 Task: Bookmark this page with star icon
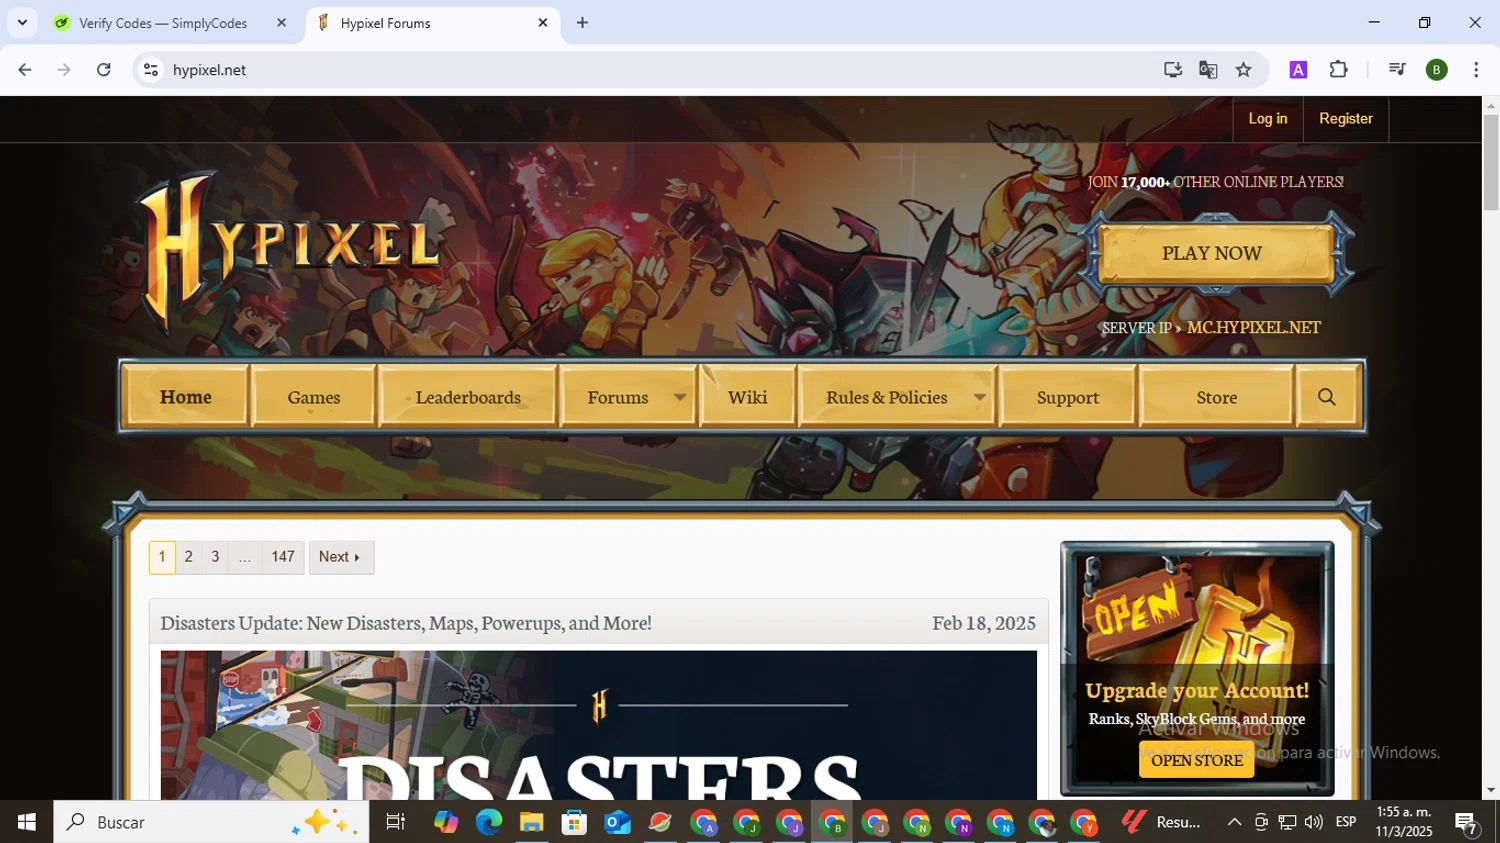pos(1243,70)
